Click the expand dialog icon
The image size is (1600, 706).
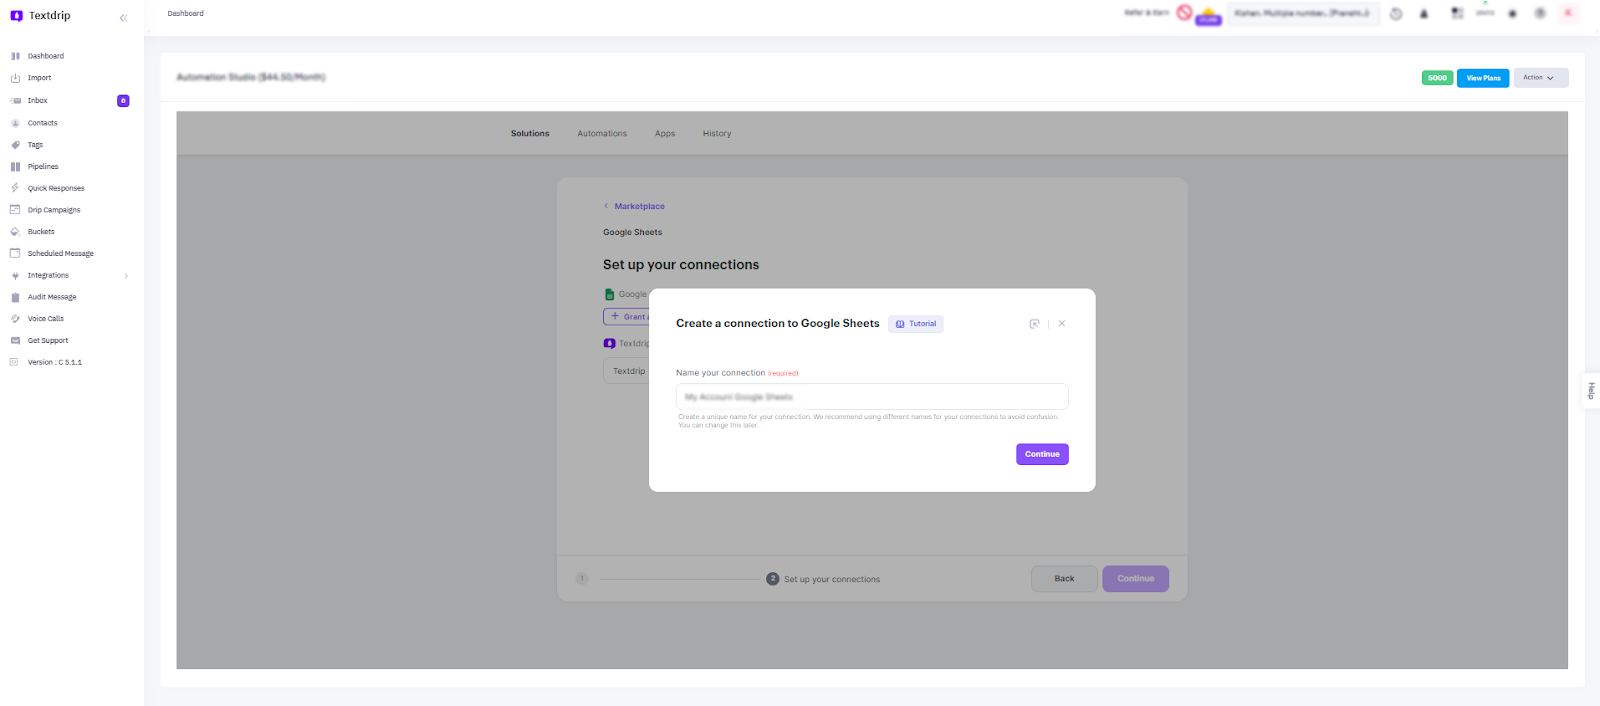pos(1034,324)
